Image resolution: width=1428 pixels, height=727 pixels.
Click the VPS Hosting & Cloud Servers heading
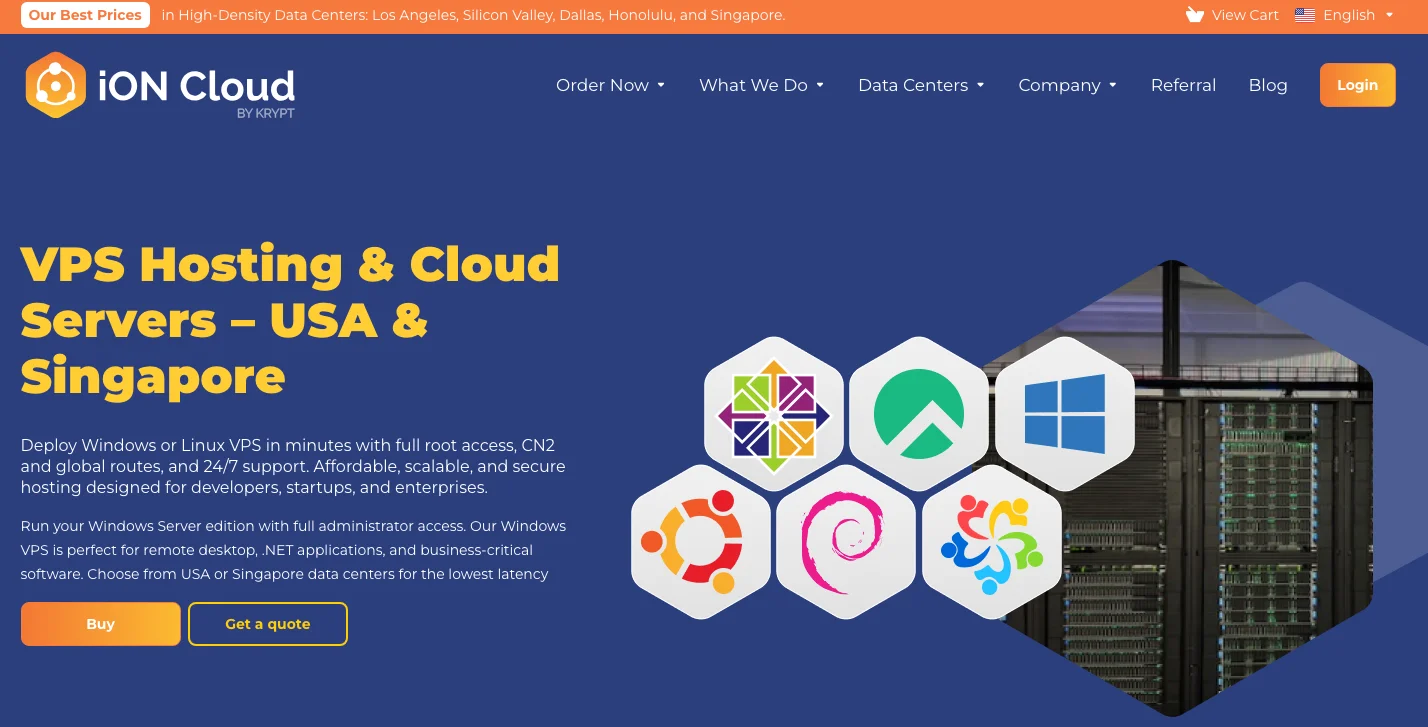pos(290,320)
